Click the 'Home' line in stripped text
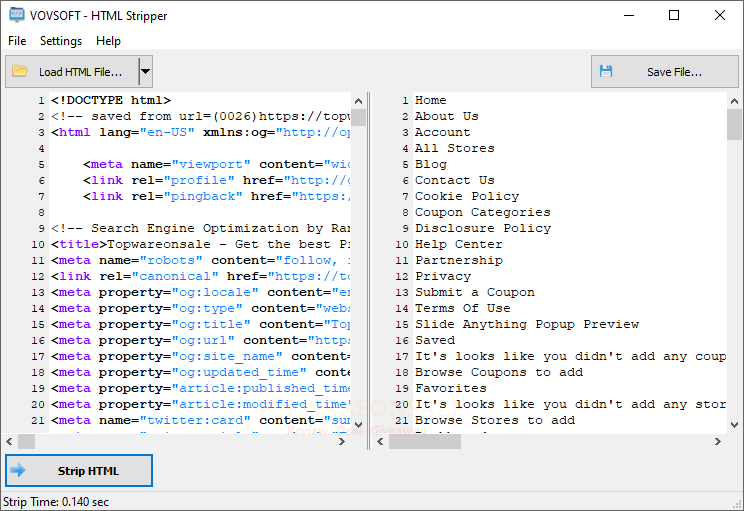The height and width of the screenshot is (511, 744). pos(430,100)
